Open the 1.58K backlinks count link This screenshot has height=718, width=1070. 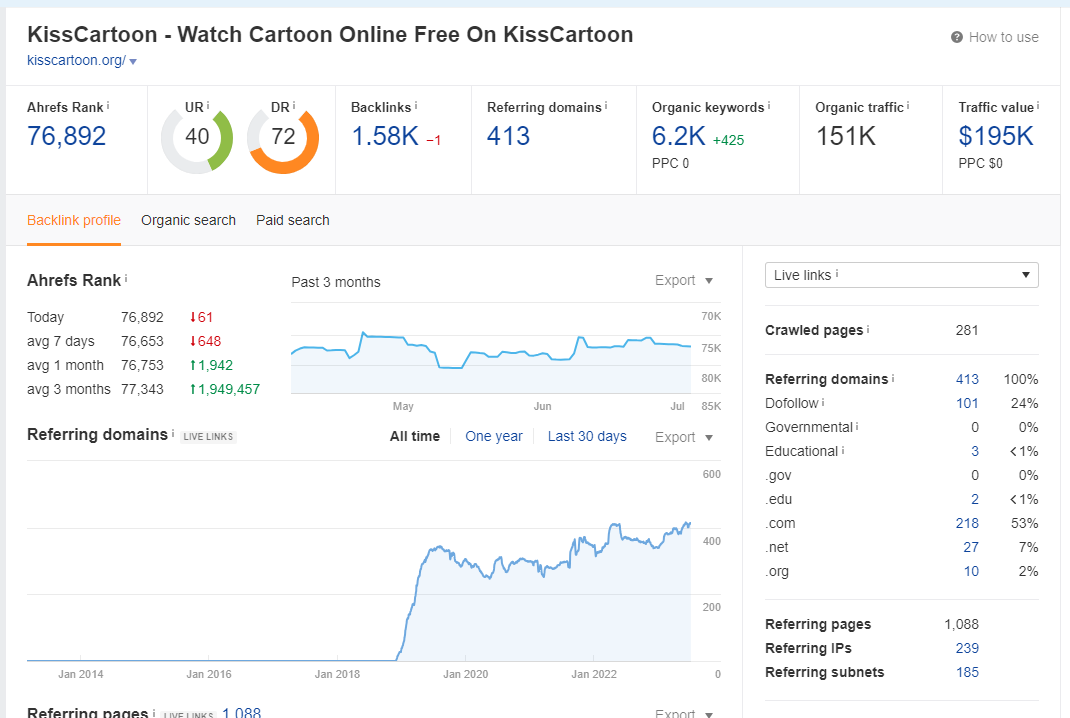click(x=385, y=137)
